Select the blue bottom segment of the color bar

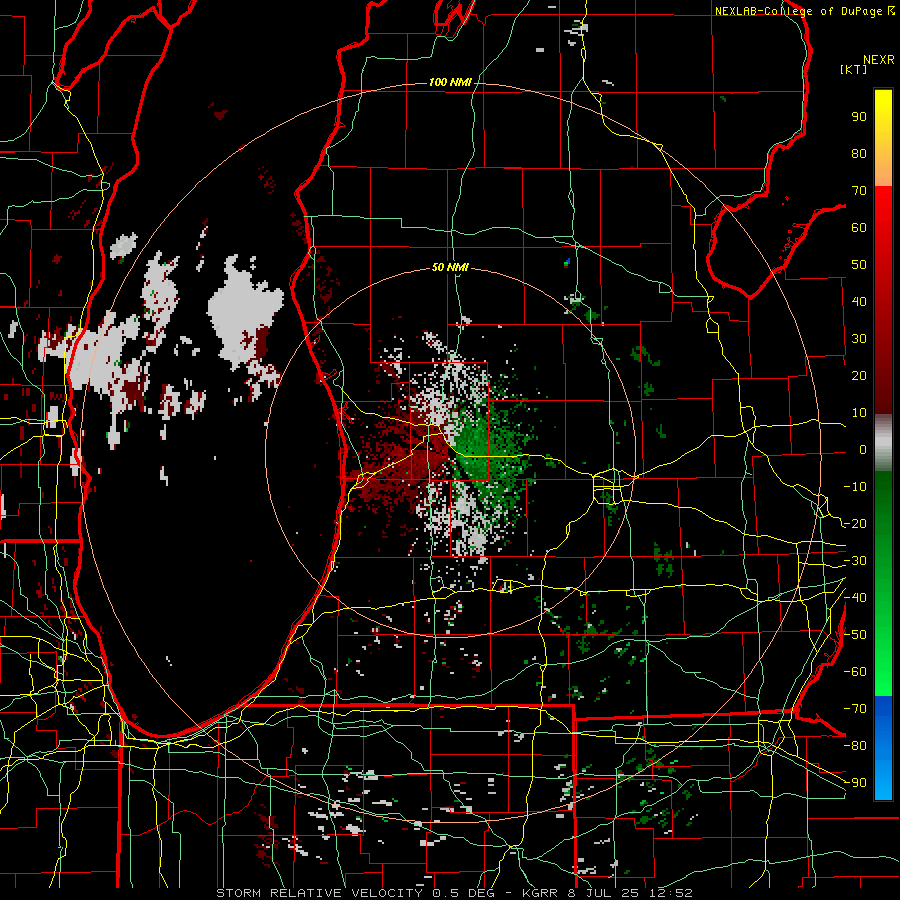[883, 748]
